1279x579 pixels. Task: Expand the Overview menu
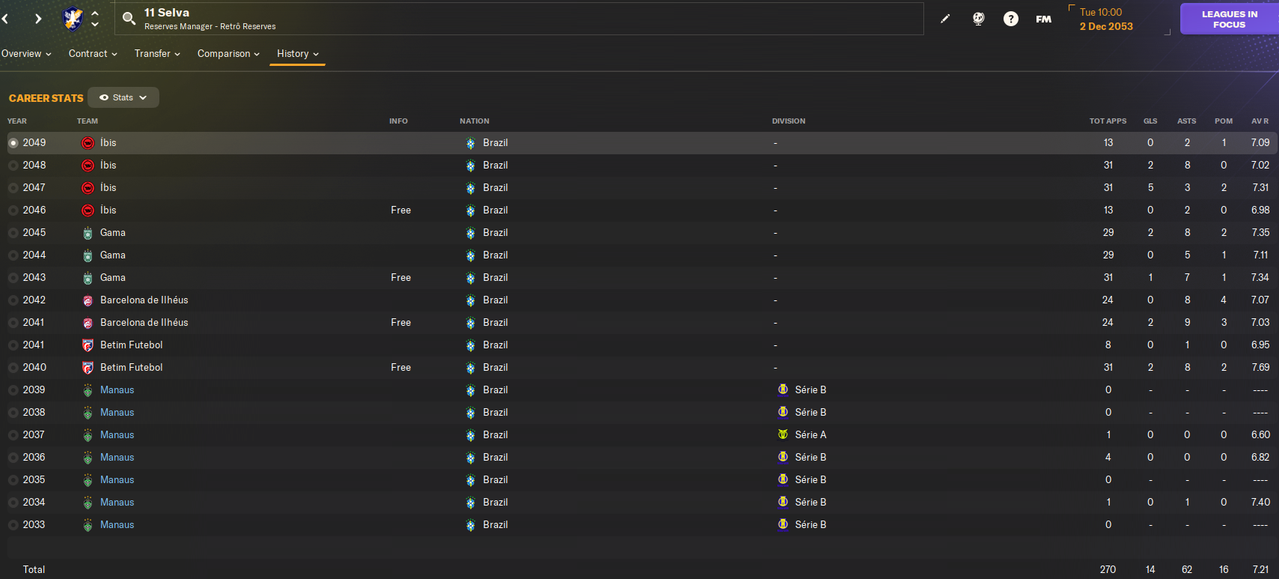[x=26, y=54]
